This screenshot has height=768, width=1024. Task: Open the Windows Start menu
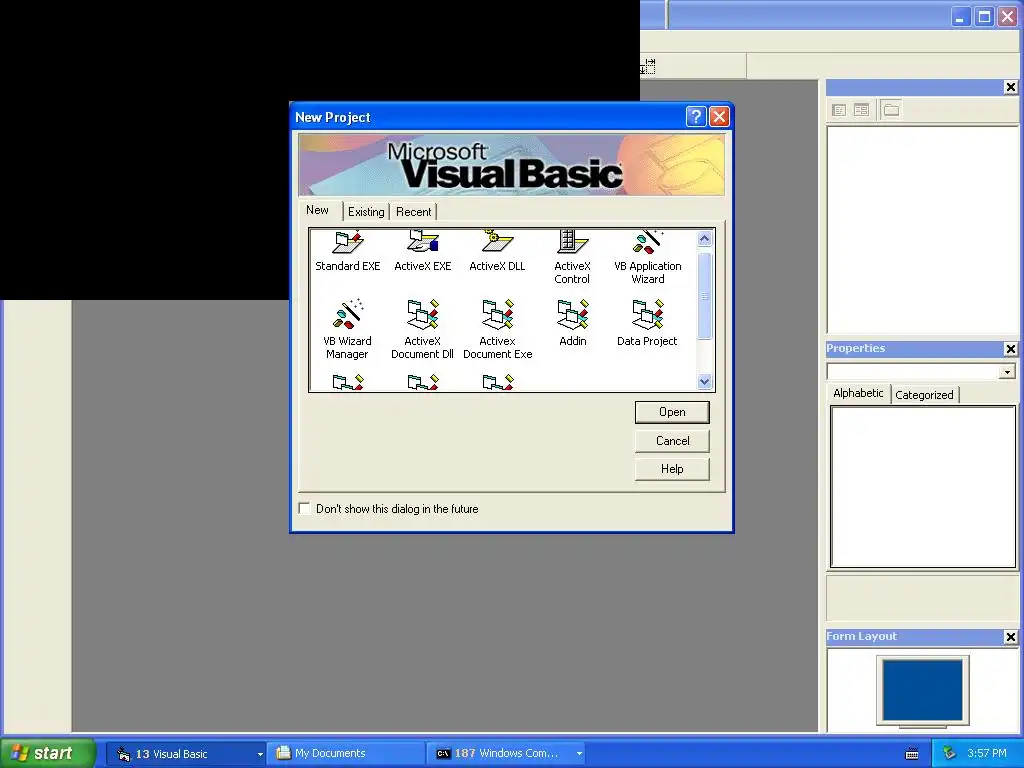(48, 753)
